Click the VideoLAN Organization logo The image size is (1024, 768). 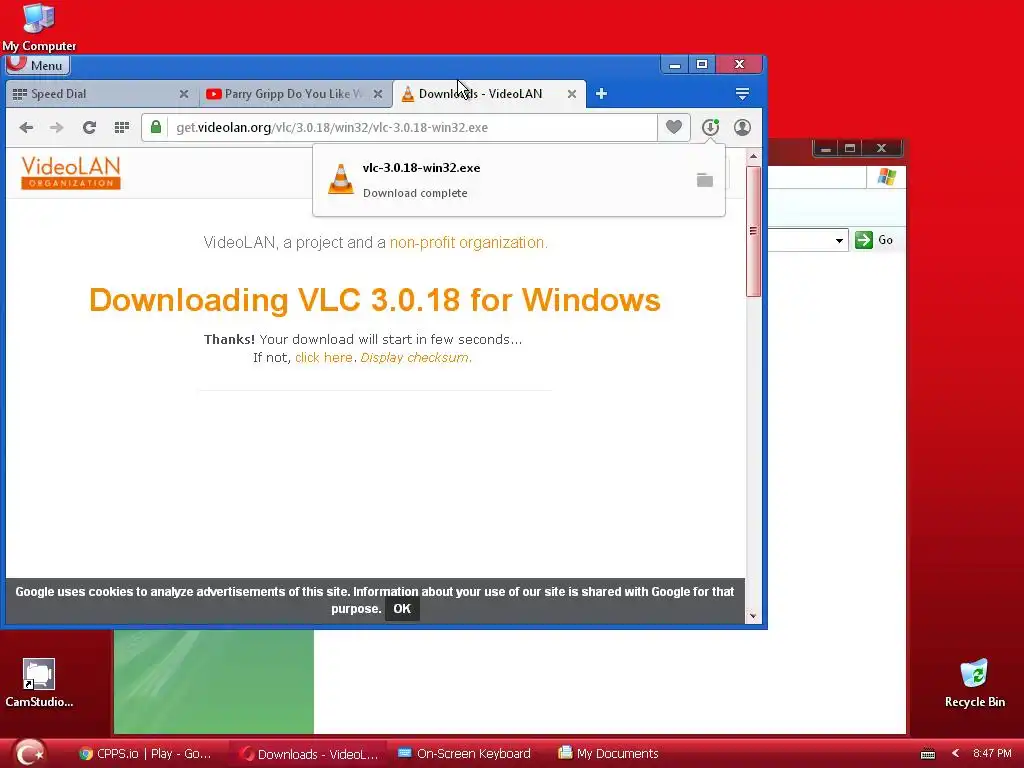[71, 172]
